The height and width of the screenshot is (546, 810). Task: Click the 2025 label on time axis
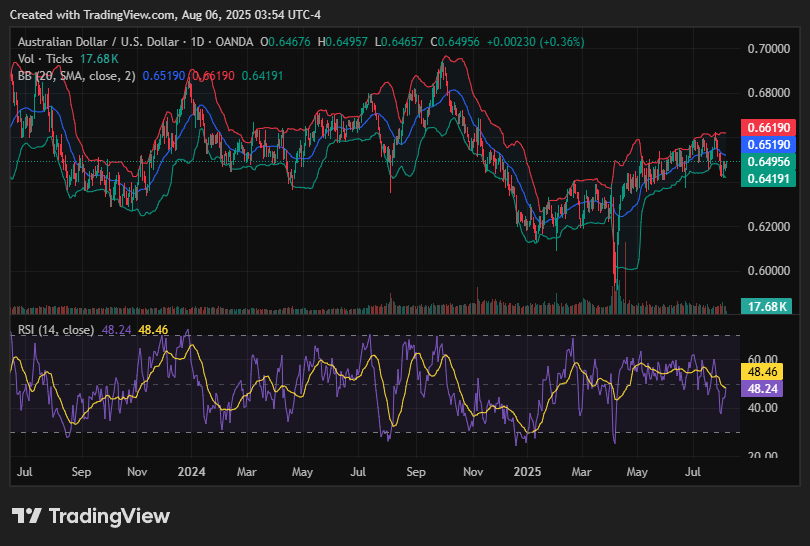pyautogui.click(x=527, y=472)
